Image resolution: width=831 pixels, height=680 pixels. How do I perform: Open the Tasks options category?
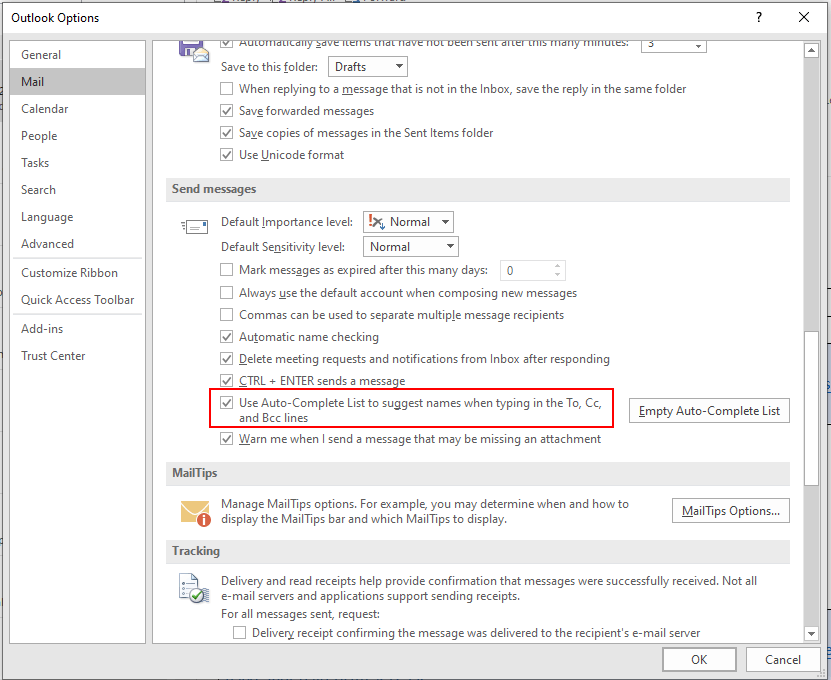(77, 163)
